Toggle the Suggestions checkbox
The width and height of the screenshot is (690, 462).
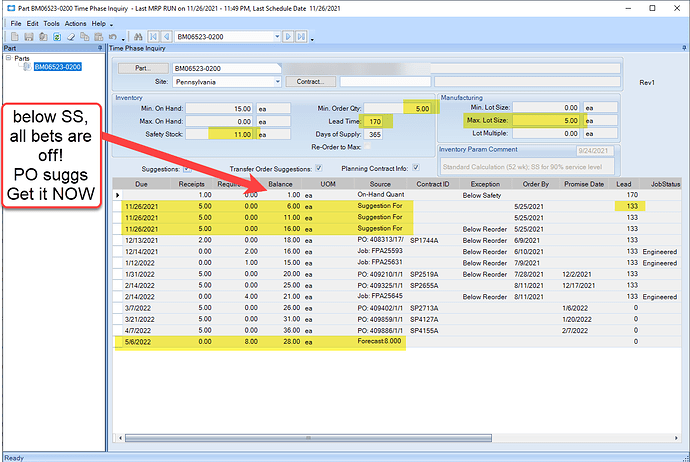(187, 169)
